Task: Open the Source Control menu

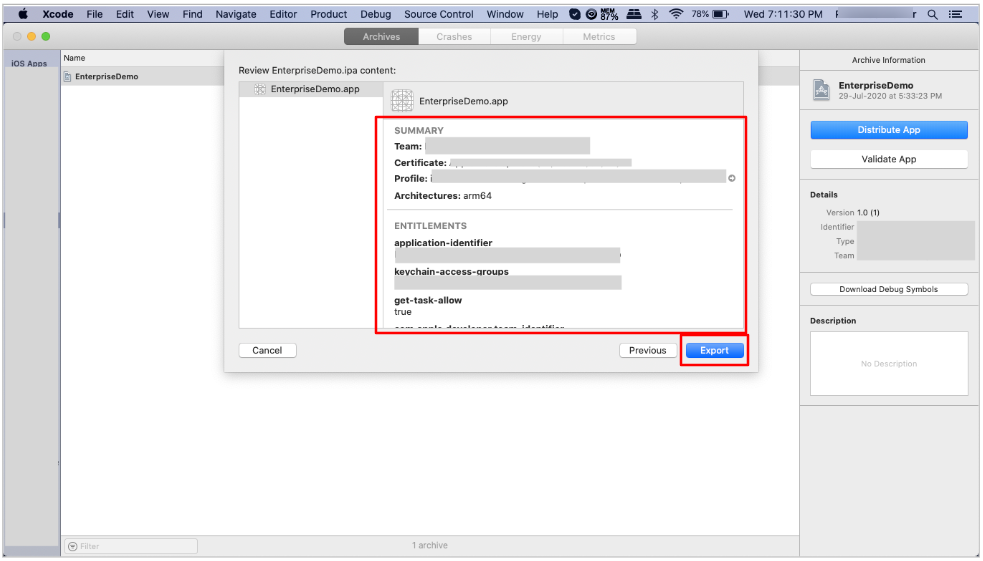Action: coord(439,14)
